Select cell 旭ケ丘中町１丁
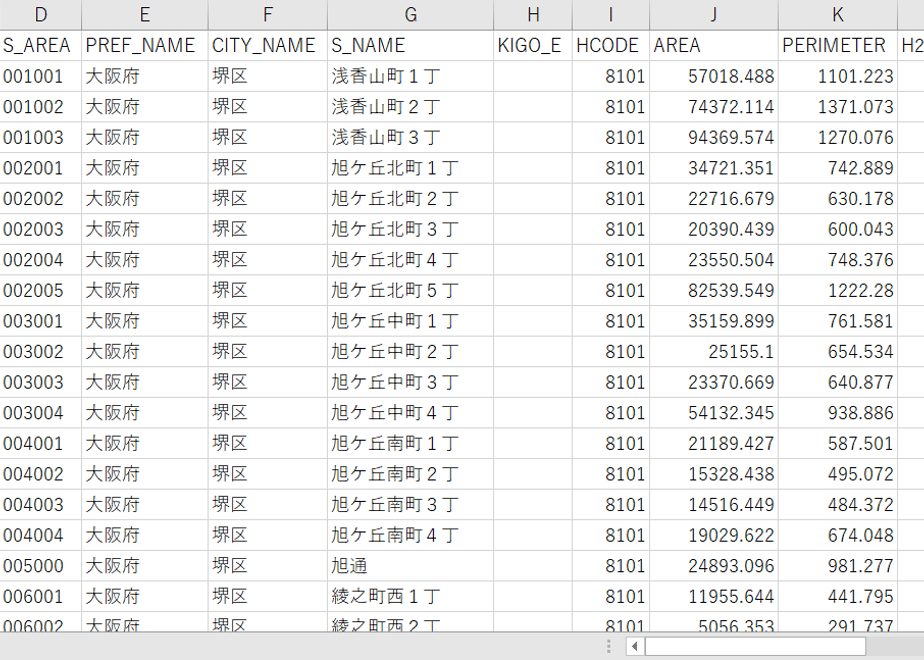This screenshot has height=660, width=924. pyautogui.click(x=411, y=321)
